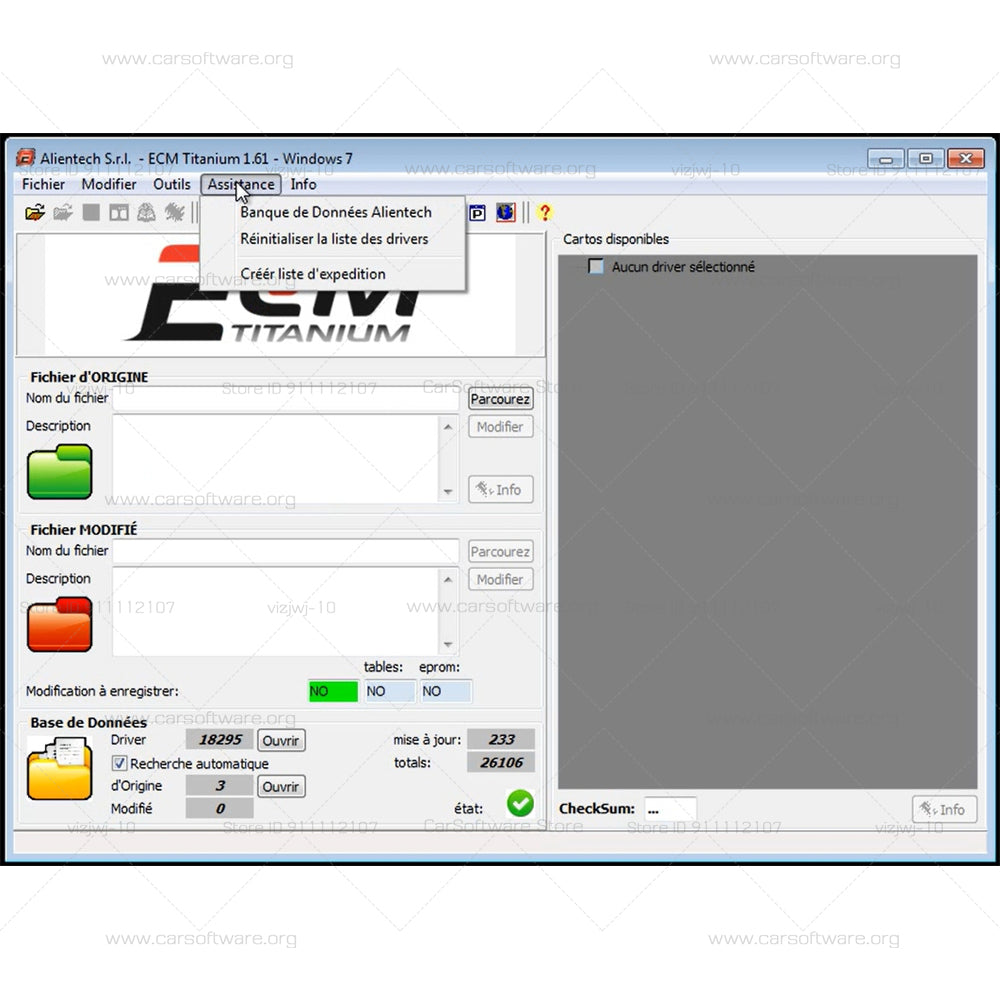The height and width of the screenshot is (1000, 1000).
Task: Click the ECM Titanium app title icon
Action: [x=26, y=158]
